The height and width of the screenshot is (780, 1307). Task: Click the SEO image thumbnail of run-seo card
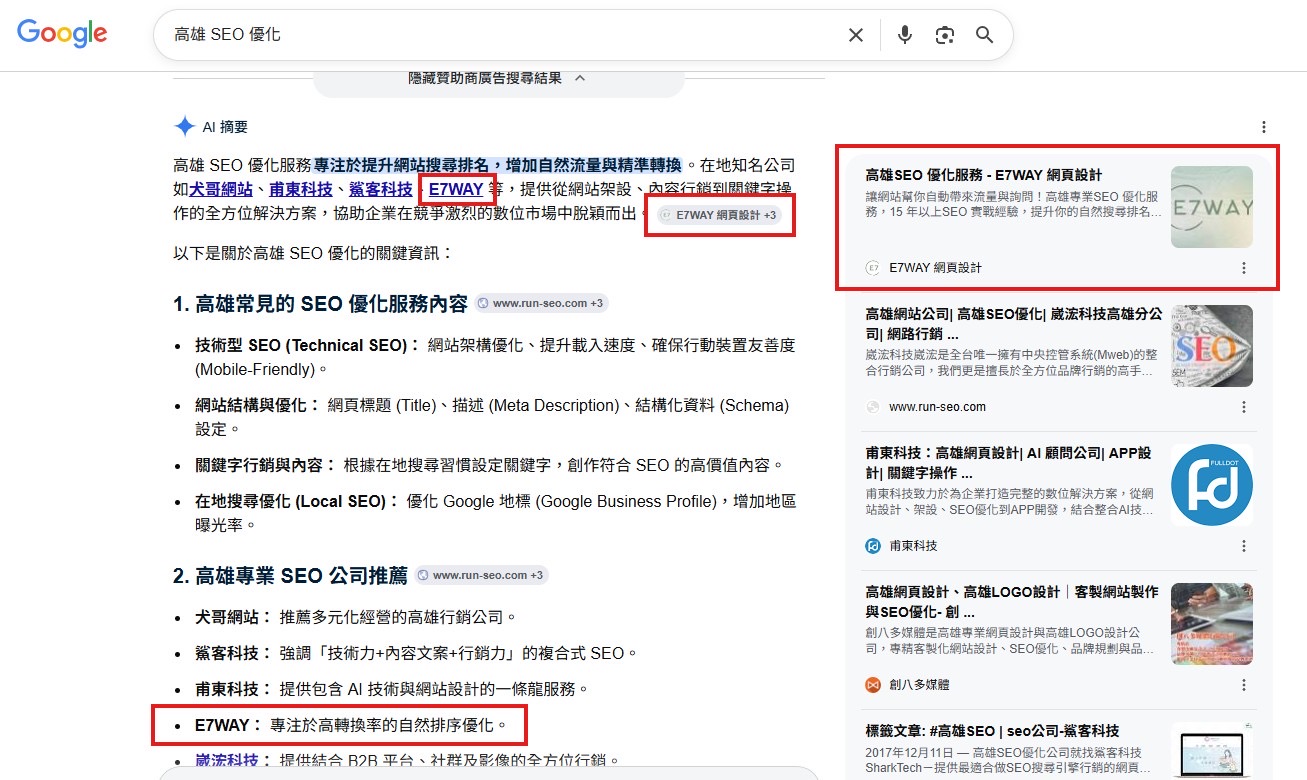click(x=1212, y=346)
